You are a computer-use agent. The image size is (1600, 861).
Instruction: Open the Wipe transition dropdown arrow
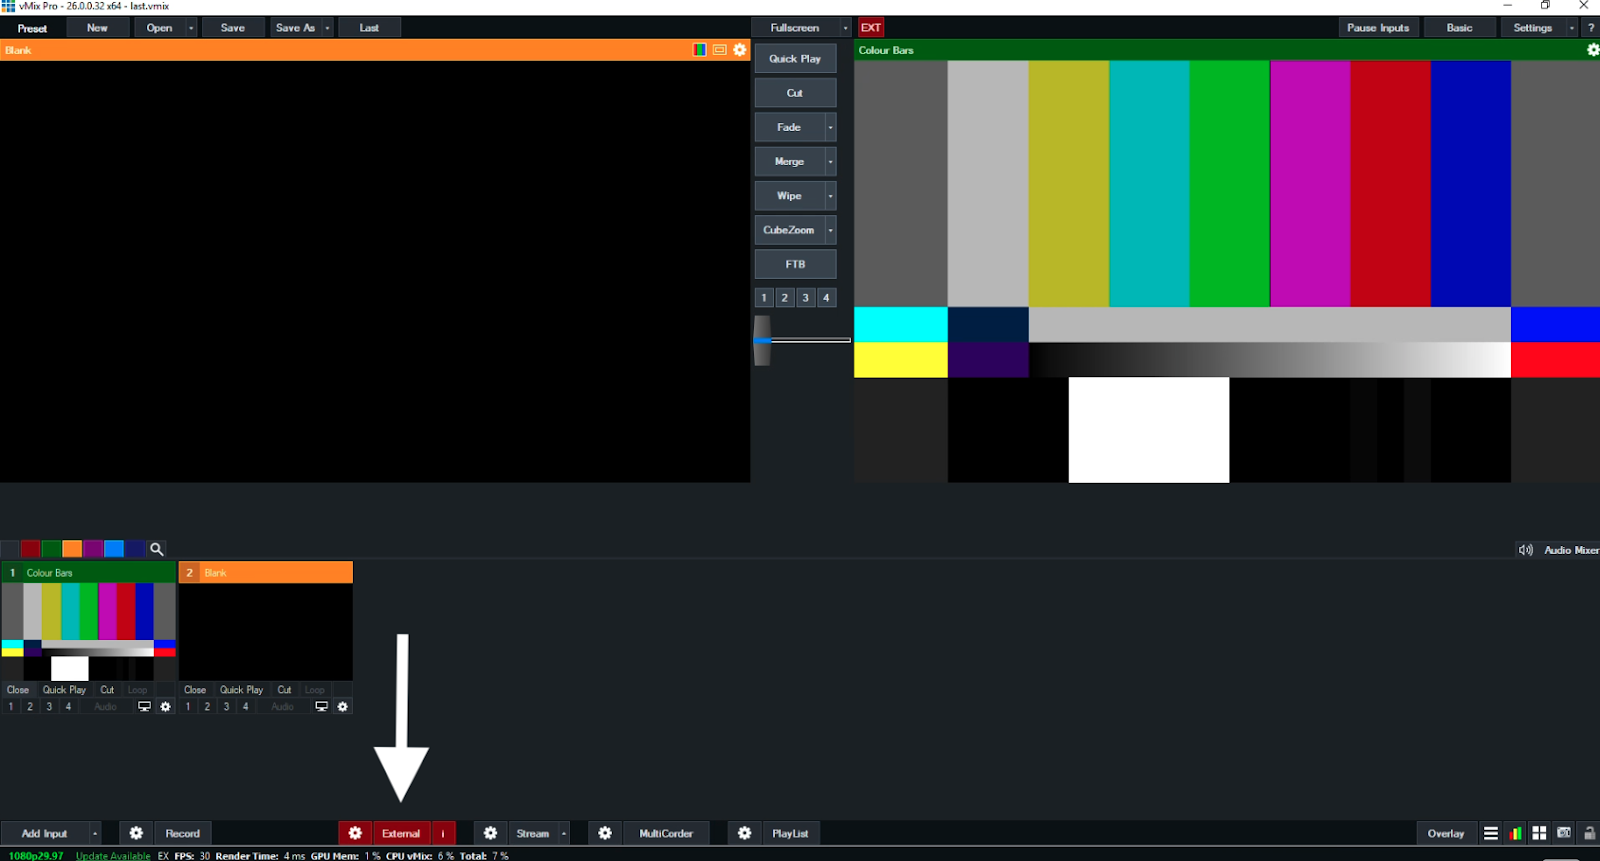point(830,196)
